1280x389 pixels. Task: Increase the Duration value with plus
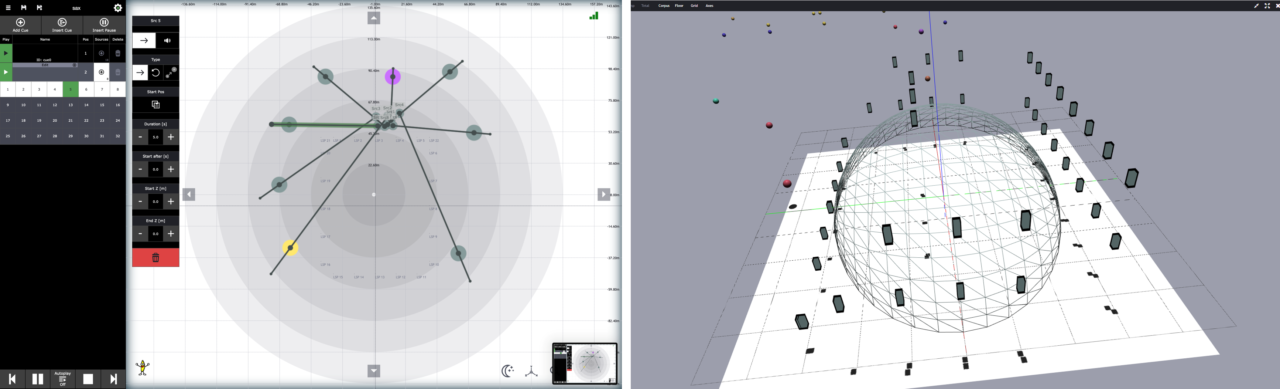pos(171,136)
